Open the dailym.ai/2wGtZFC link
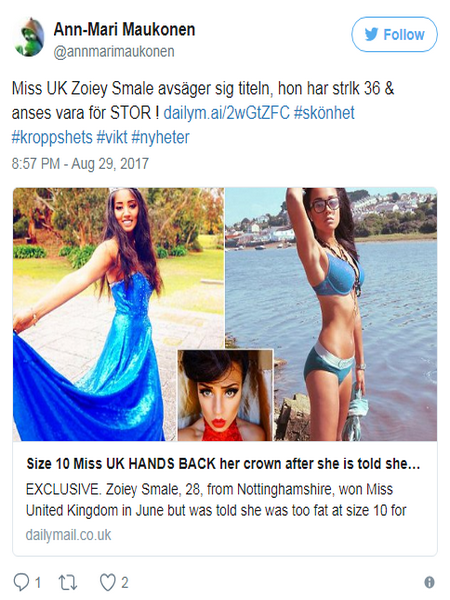This screenshot has width=450, height=600. click(227, 113)
